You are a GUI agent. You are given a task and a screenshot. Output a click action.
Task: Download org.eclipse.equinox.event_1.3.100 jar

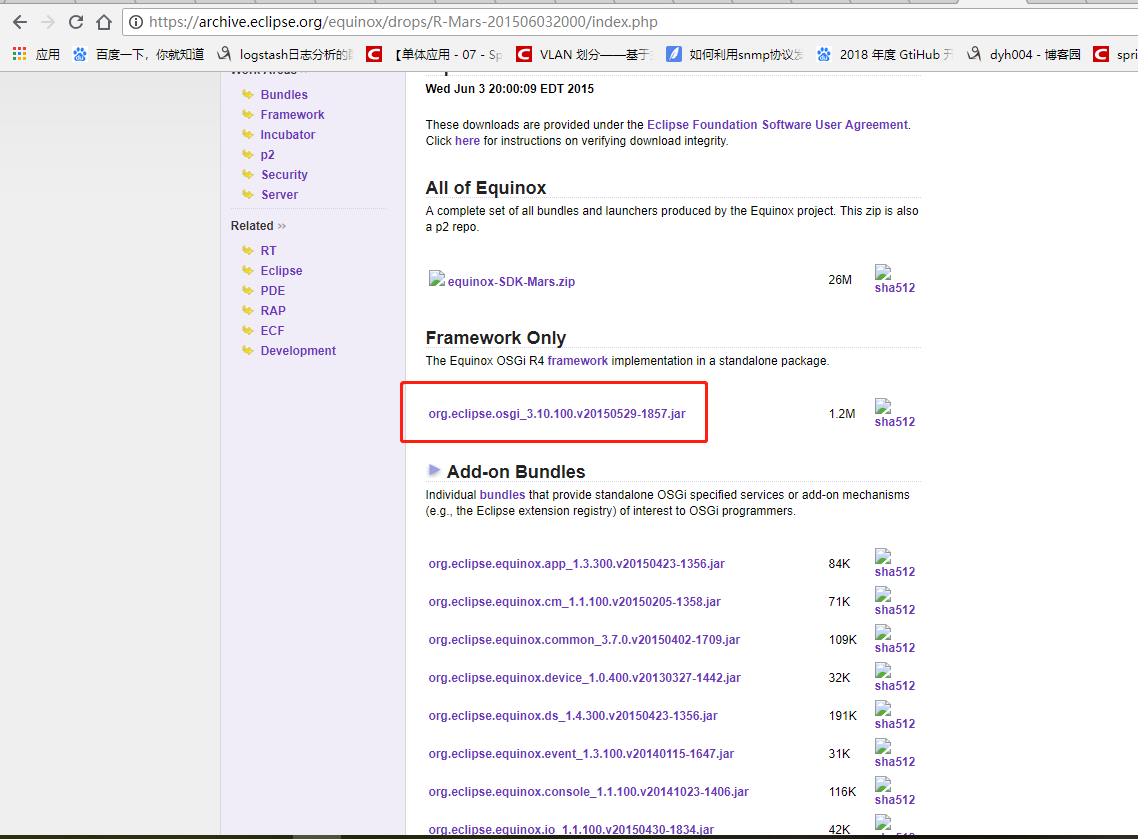pos(581,753)
